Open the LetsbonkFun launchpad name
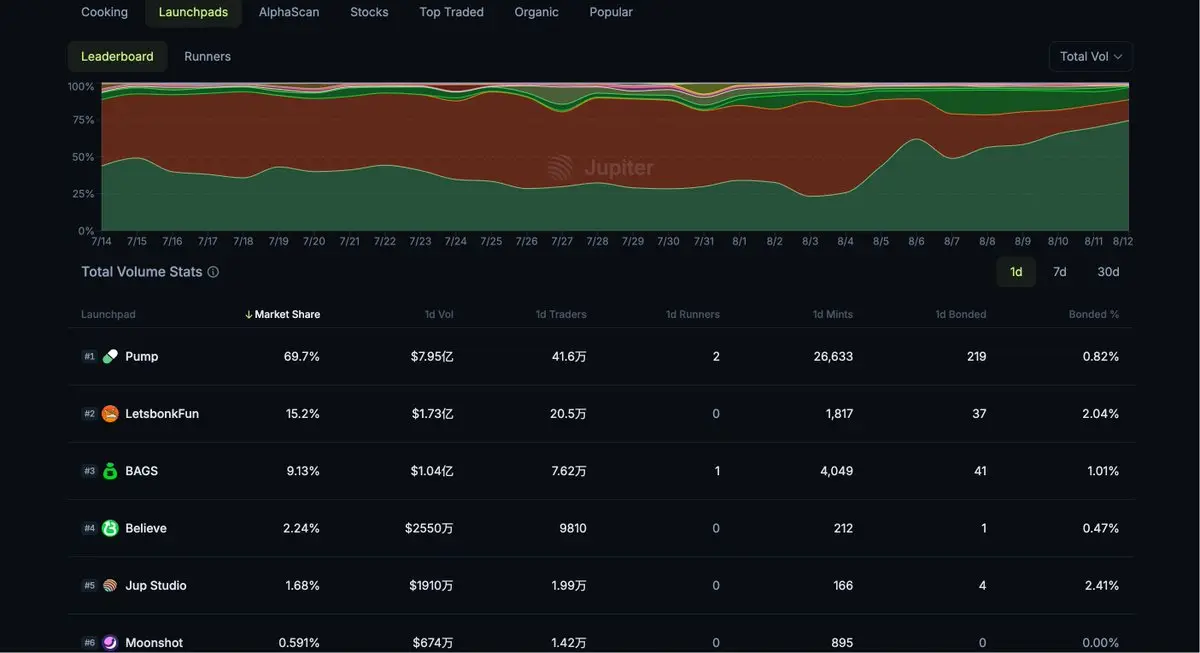Screen dimensions: 1200x653 point(162,414)
